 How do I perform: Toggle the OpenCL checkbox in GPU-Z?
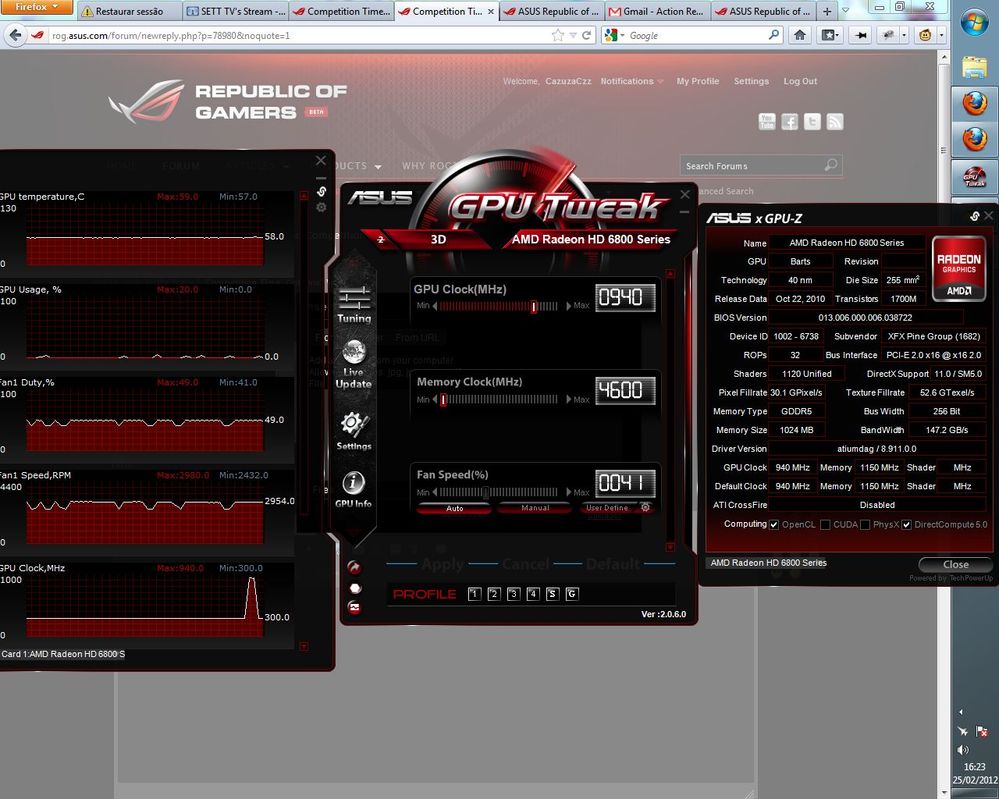pos(774,524)
